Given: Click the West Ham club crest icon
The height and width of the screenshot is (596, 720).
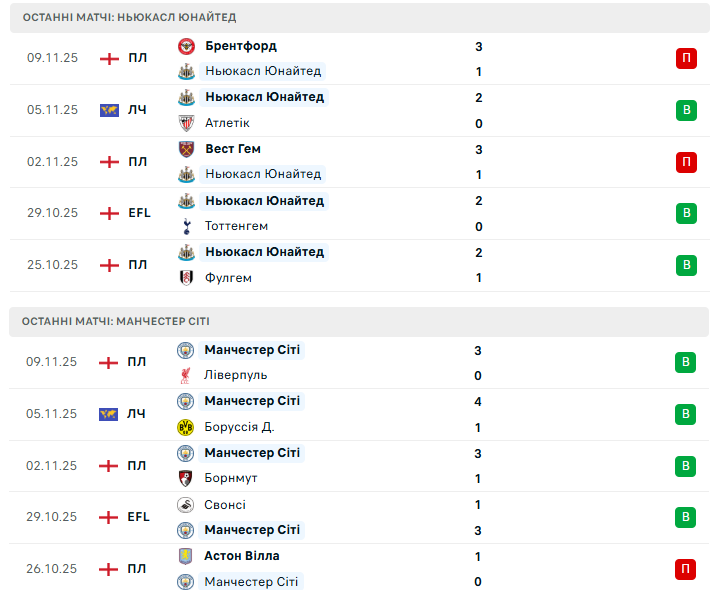Looking at the screenshot, I should (186, 149).
